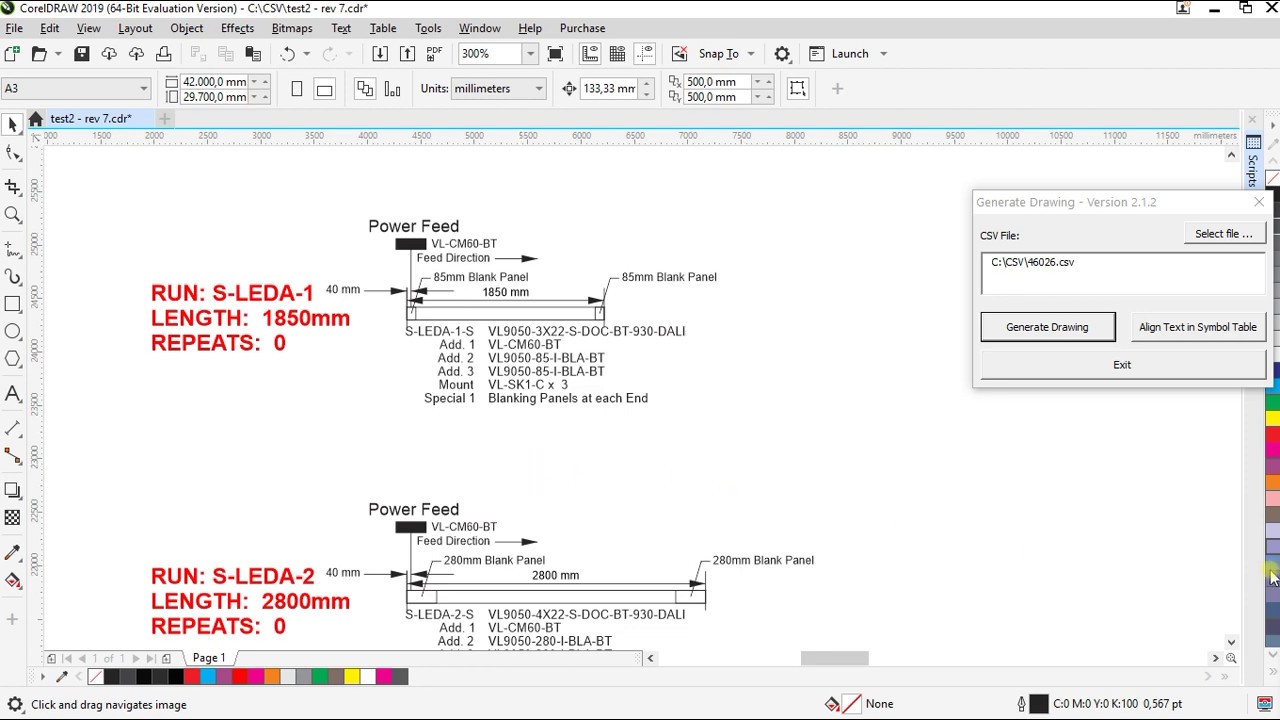Increase the nudge distance stepper
This screenshot has height=720, width=1280.
pyautogui.click(x=646, y=83)
